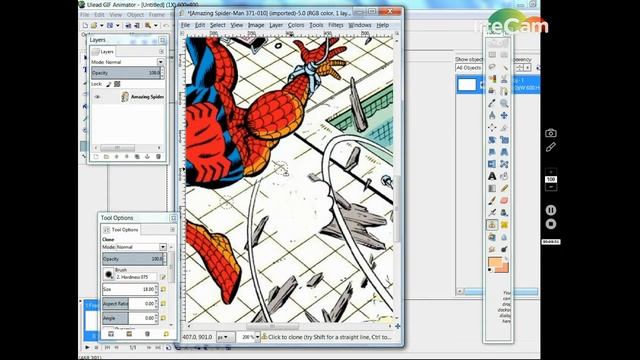Open Layers Mode dropdown arrow
Screen dimensions: 640x360
pyautogui.click(x=160, y=62)
